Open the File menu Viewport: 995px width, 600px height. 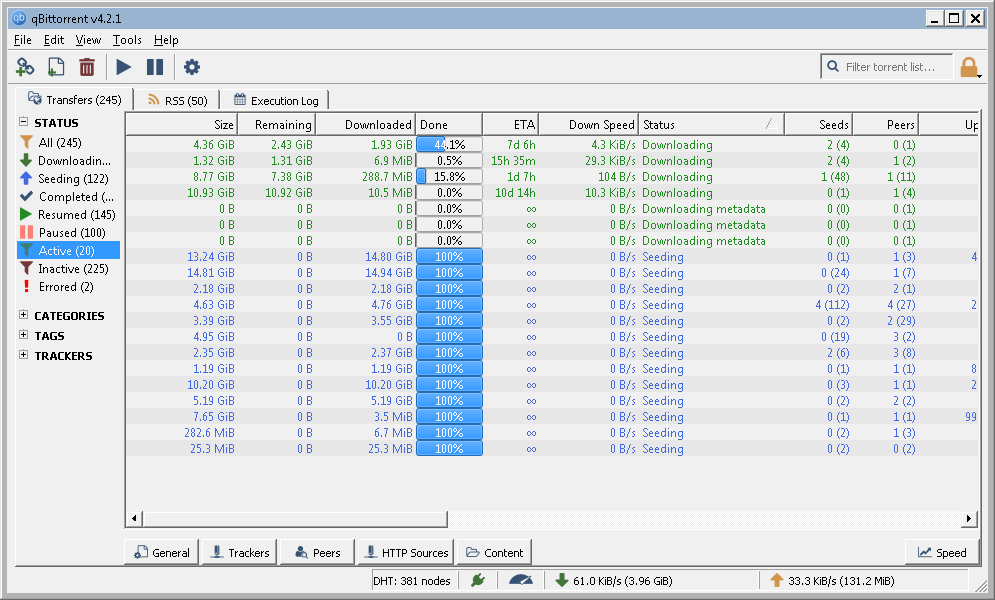pyautogui.click(x=23, y=40)
